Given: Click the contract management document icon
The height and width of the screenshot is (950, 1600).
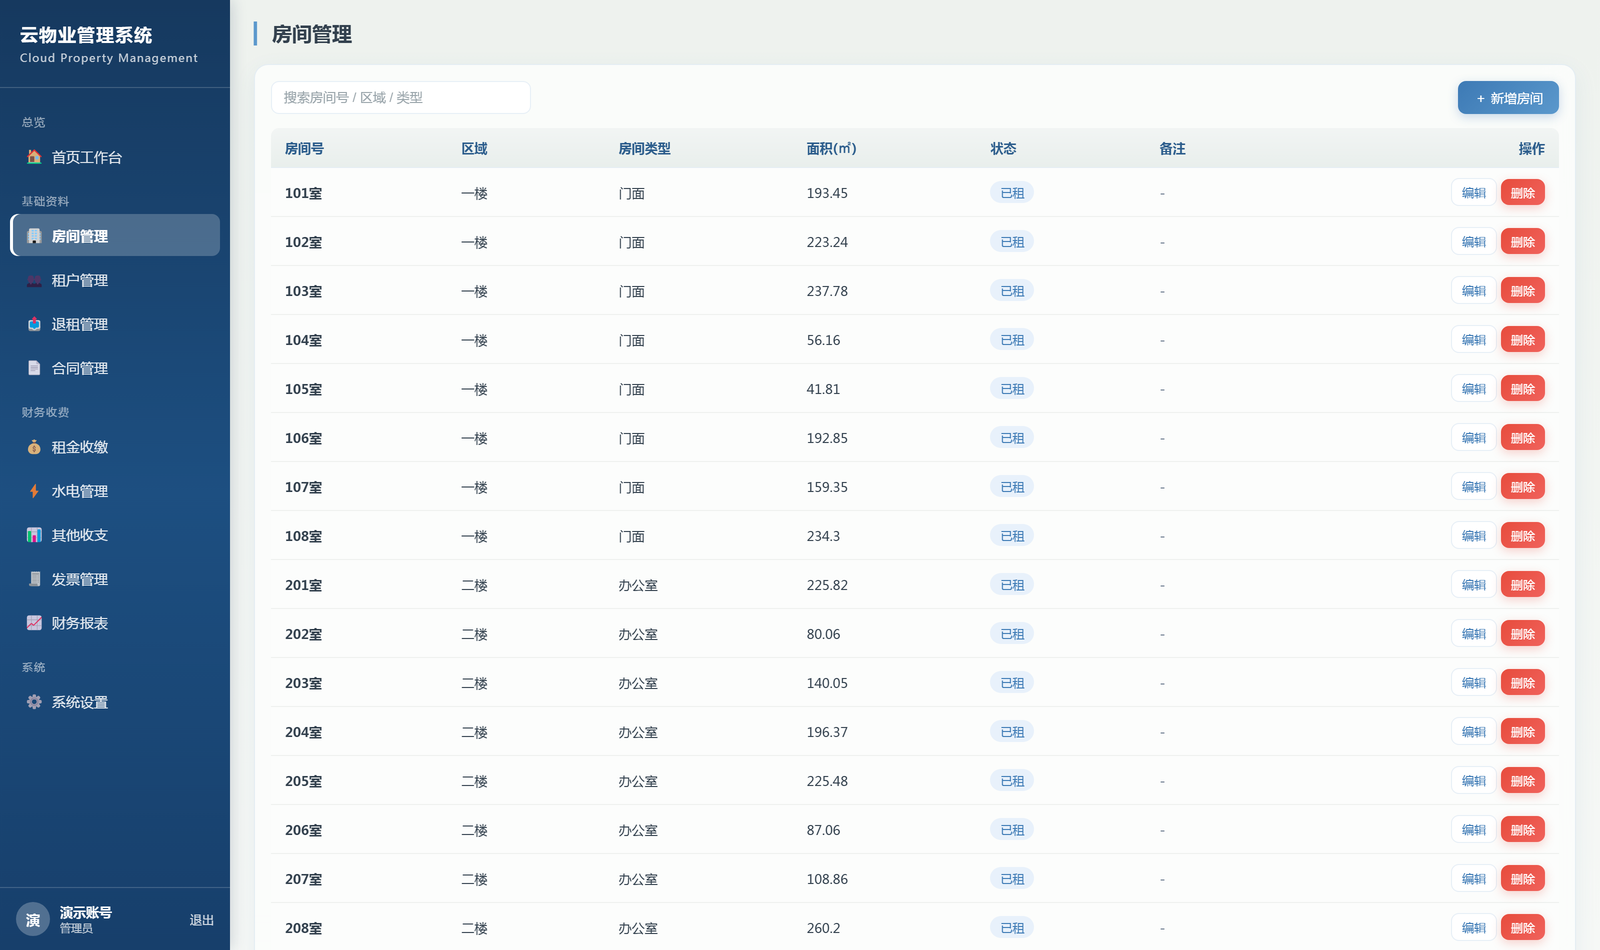Looking at the screenshot, I should pos(34,368).
